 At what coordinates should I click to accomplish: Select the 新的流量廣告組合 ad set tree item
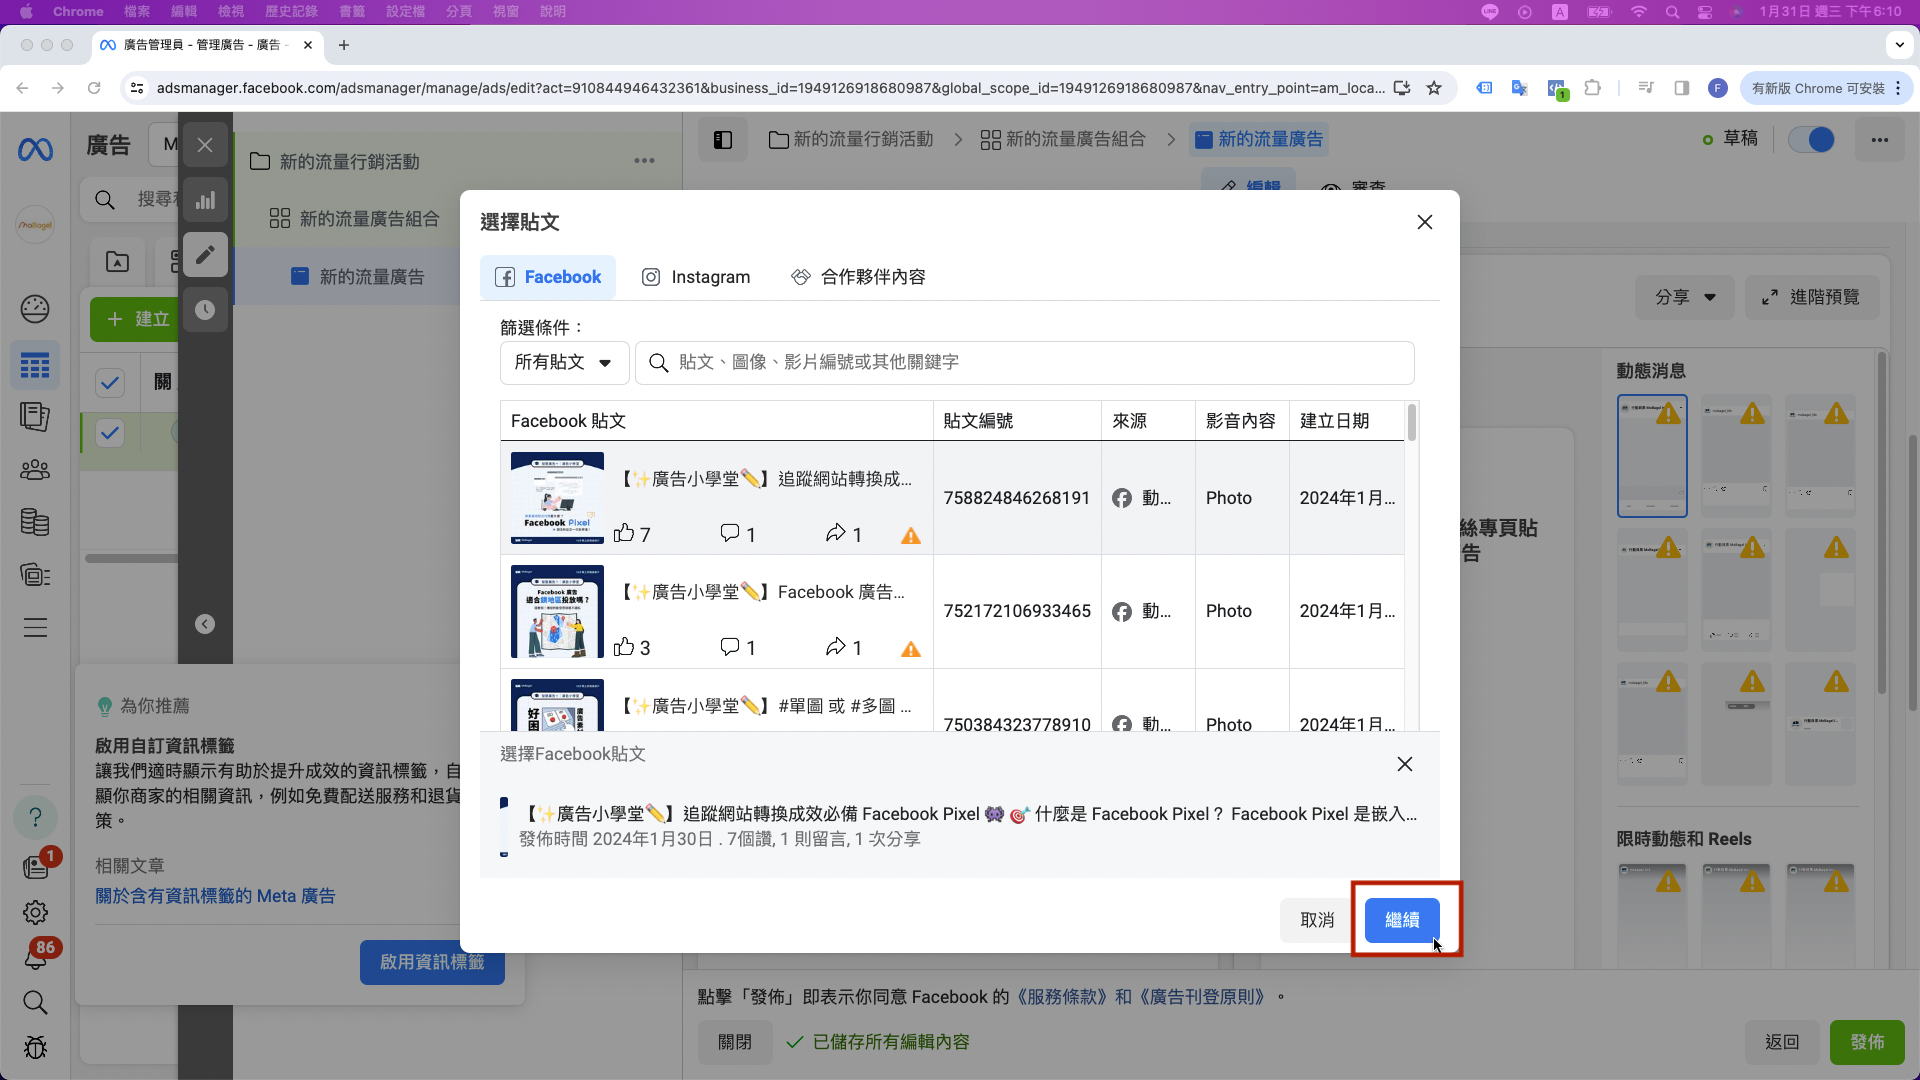[355, 219]
